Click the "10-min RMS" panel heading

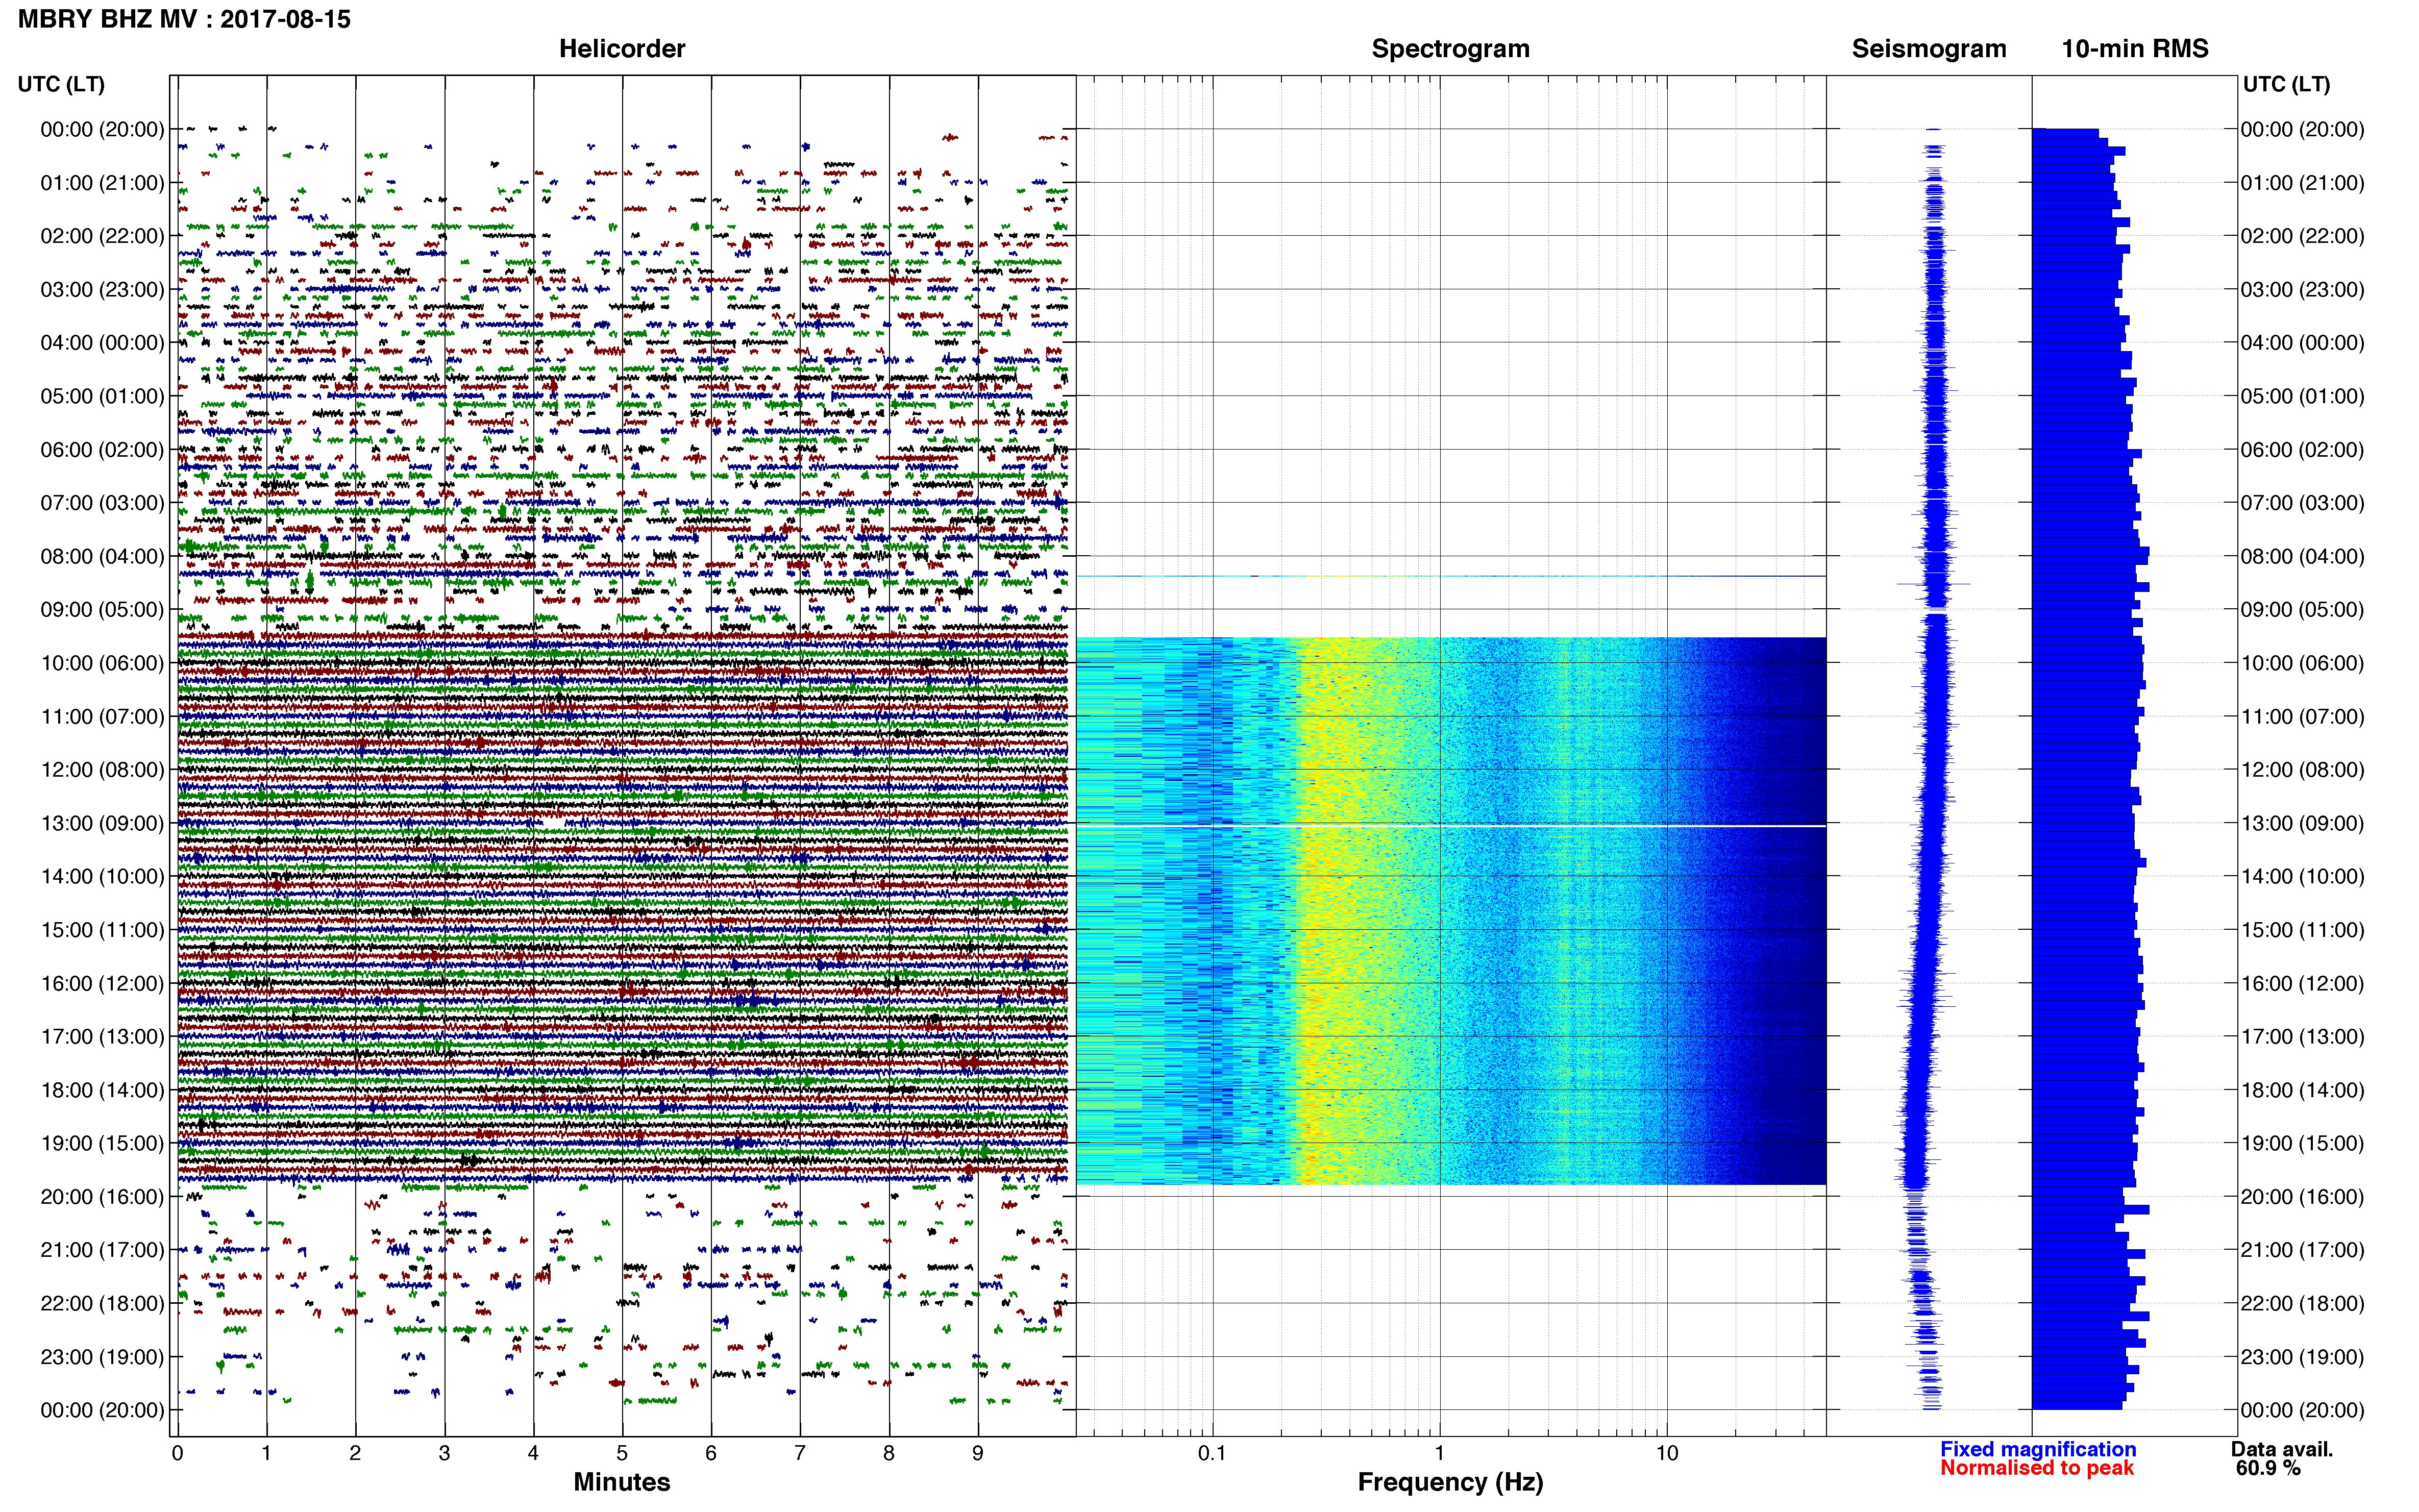2135,48
